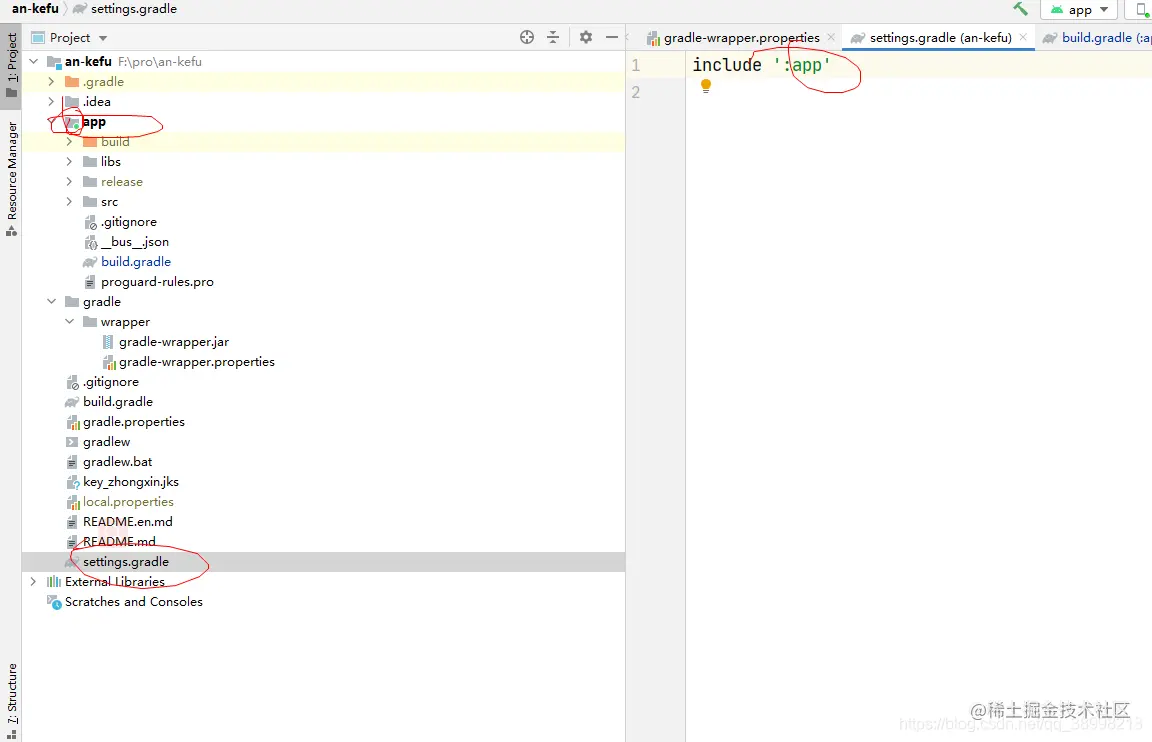Expand the .gradle folder
The width and height of the screenshot is (1152, 742).
pos(51,82)
